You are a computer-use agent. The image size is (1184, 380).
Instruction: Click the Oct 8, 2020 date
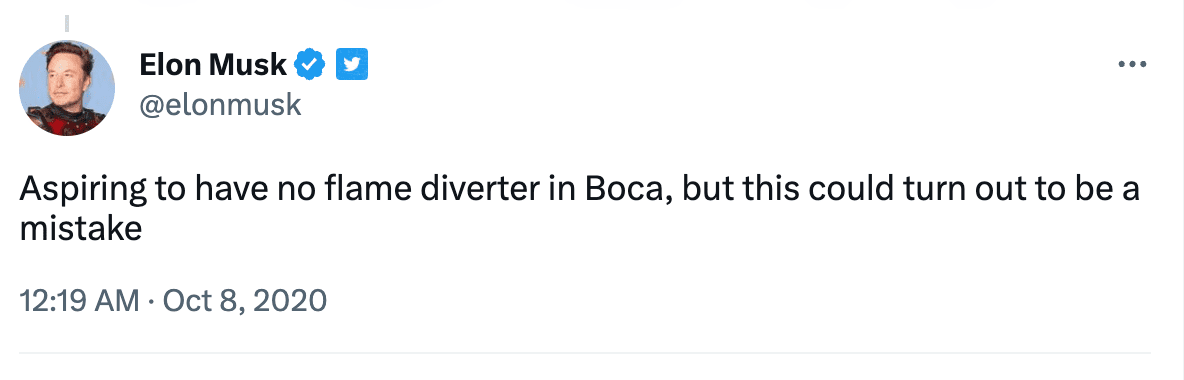click(x=245, y=301)
